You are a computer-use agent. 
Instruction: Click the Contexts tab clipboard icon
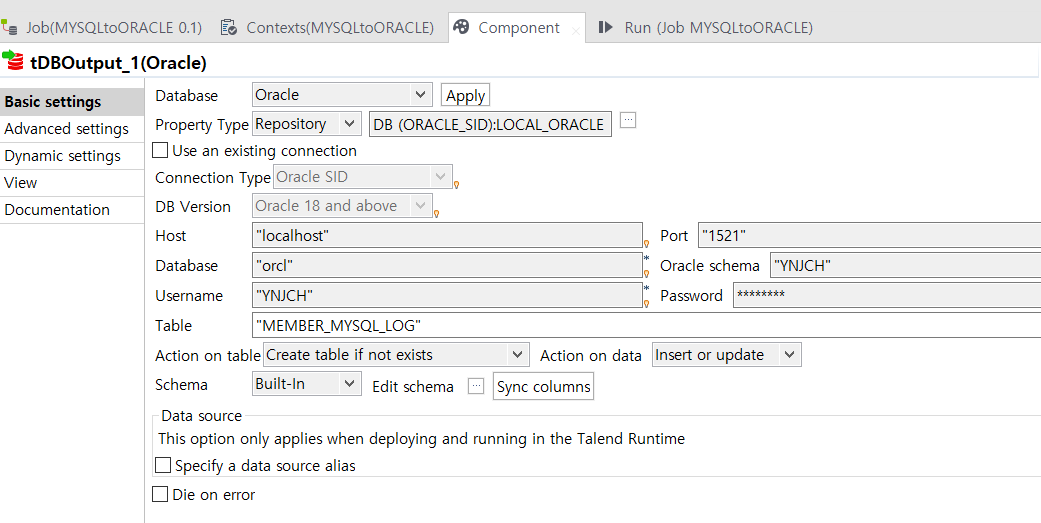pos(229,27)
